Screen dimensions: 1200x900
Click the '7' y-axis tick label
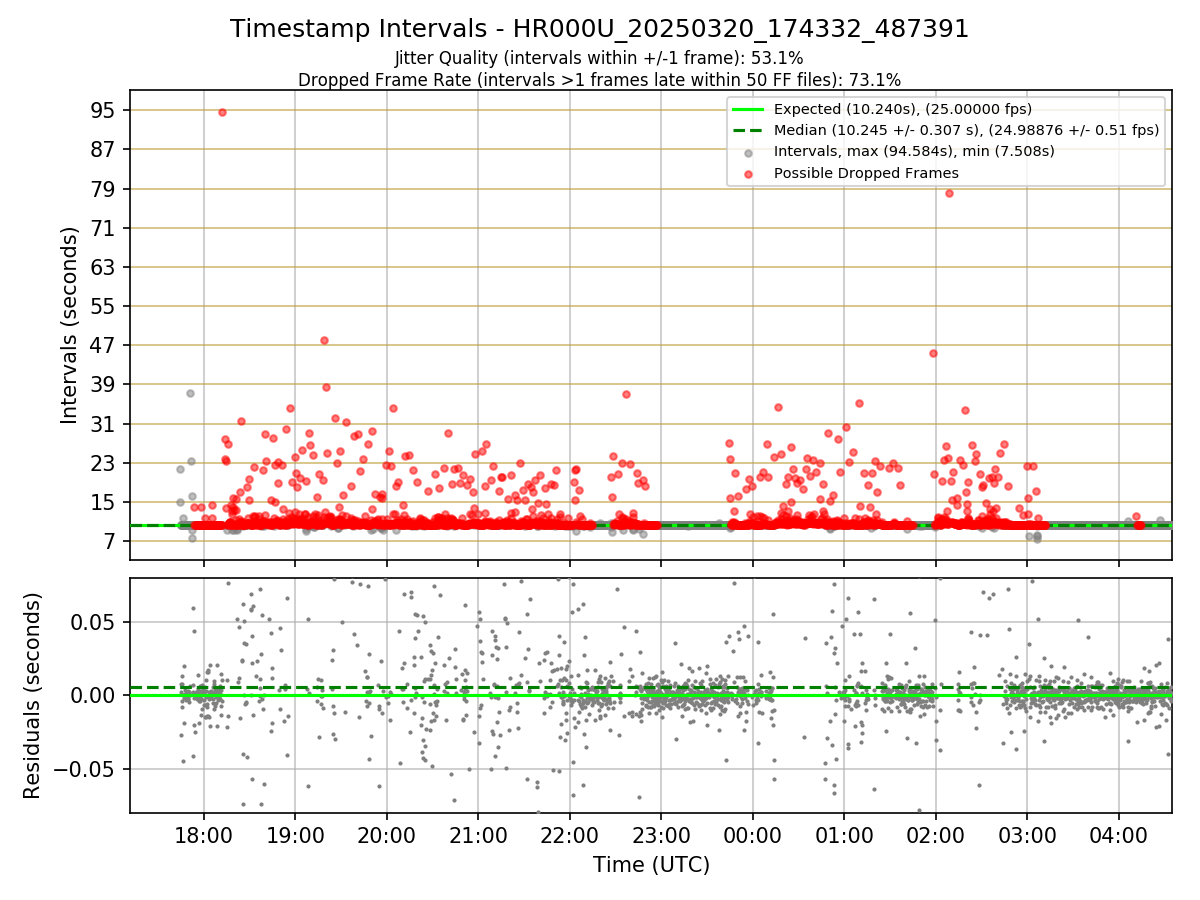pyautogui.click(x=111, y=542)
